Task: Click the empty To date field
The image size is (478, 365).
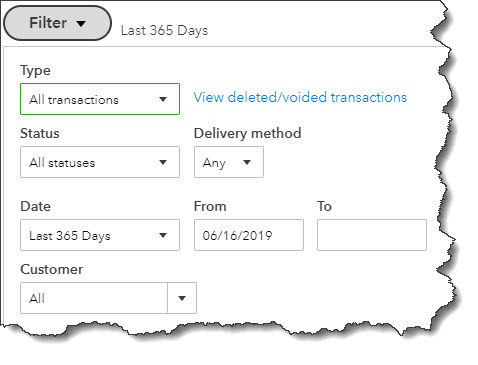Action: pyautogui.click(x=372, y=235)
